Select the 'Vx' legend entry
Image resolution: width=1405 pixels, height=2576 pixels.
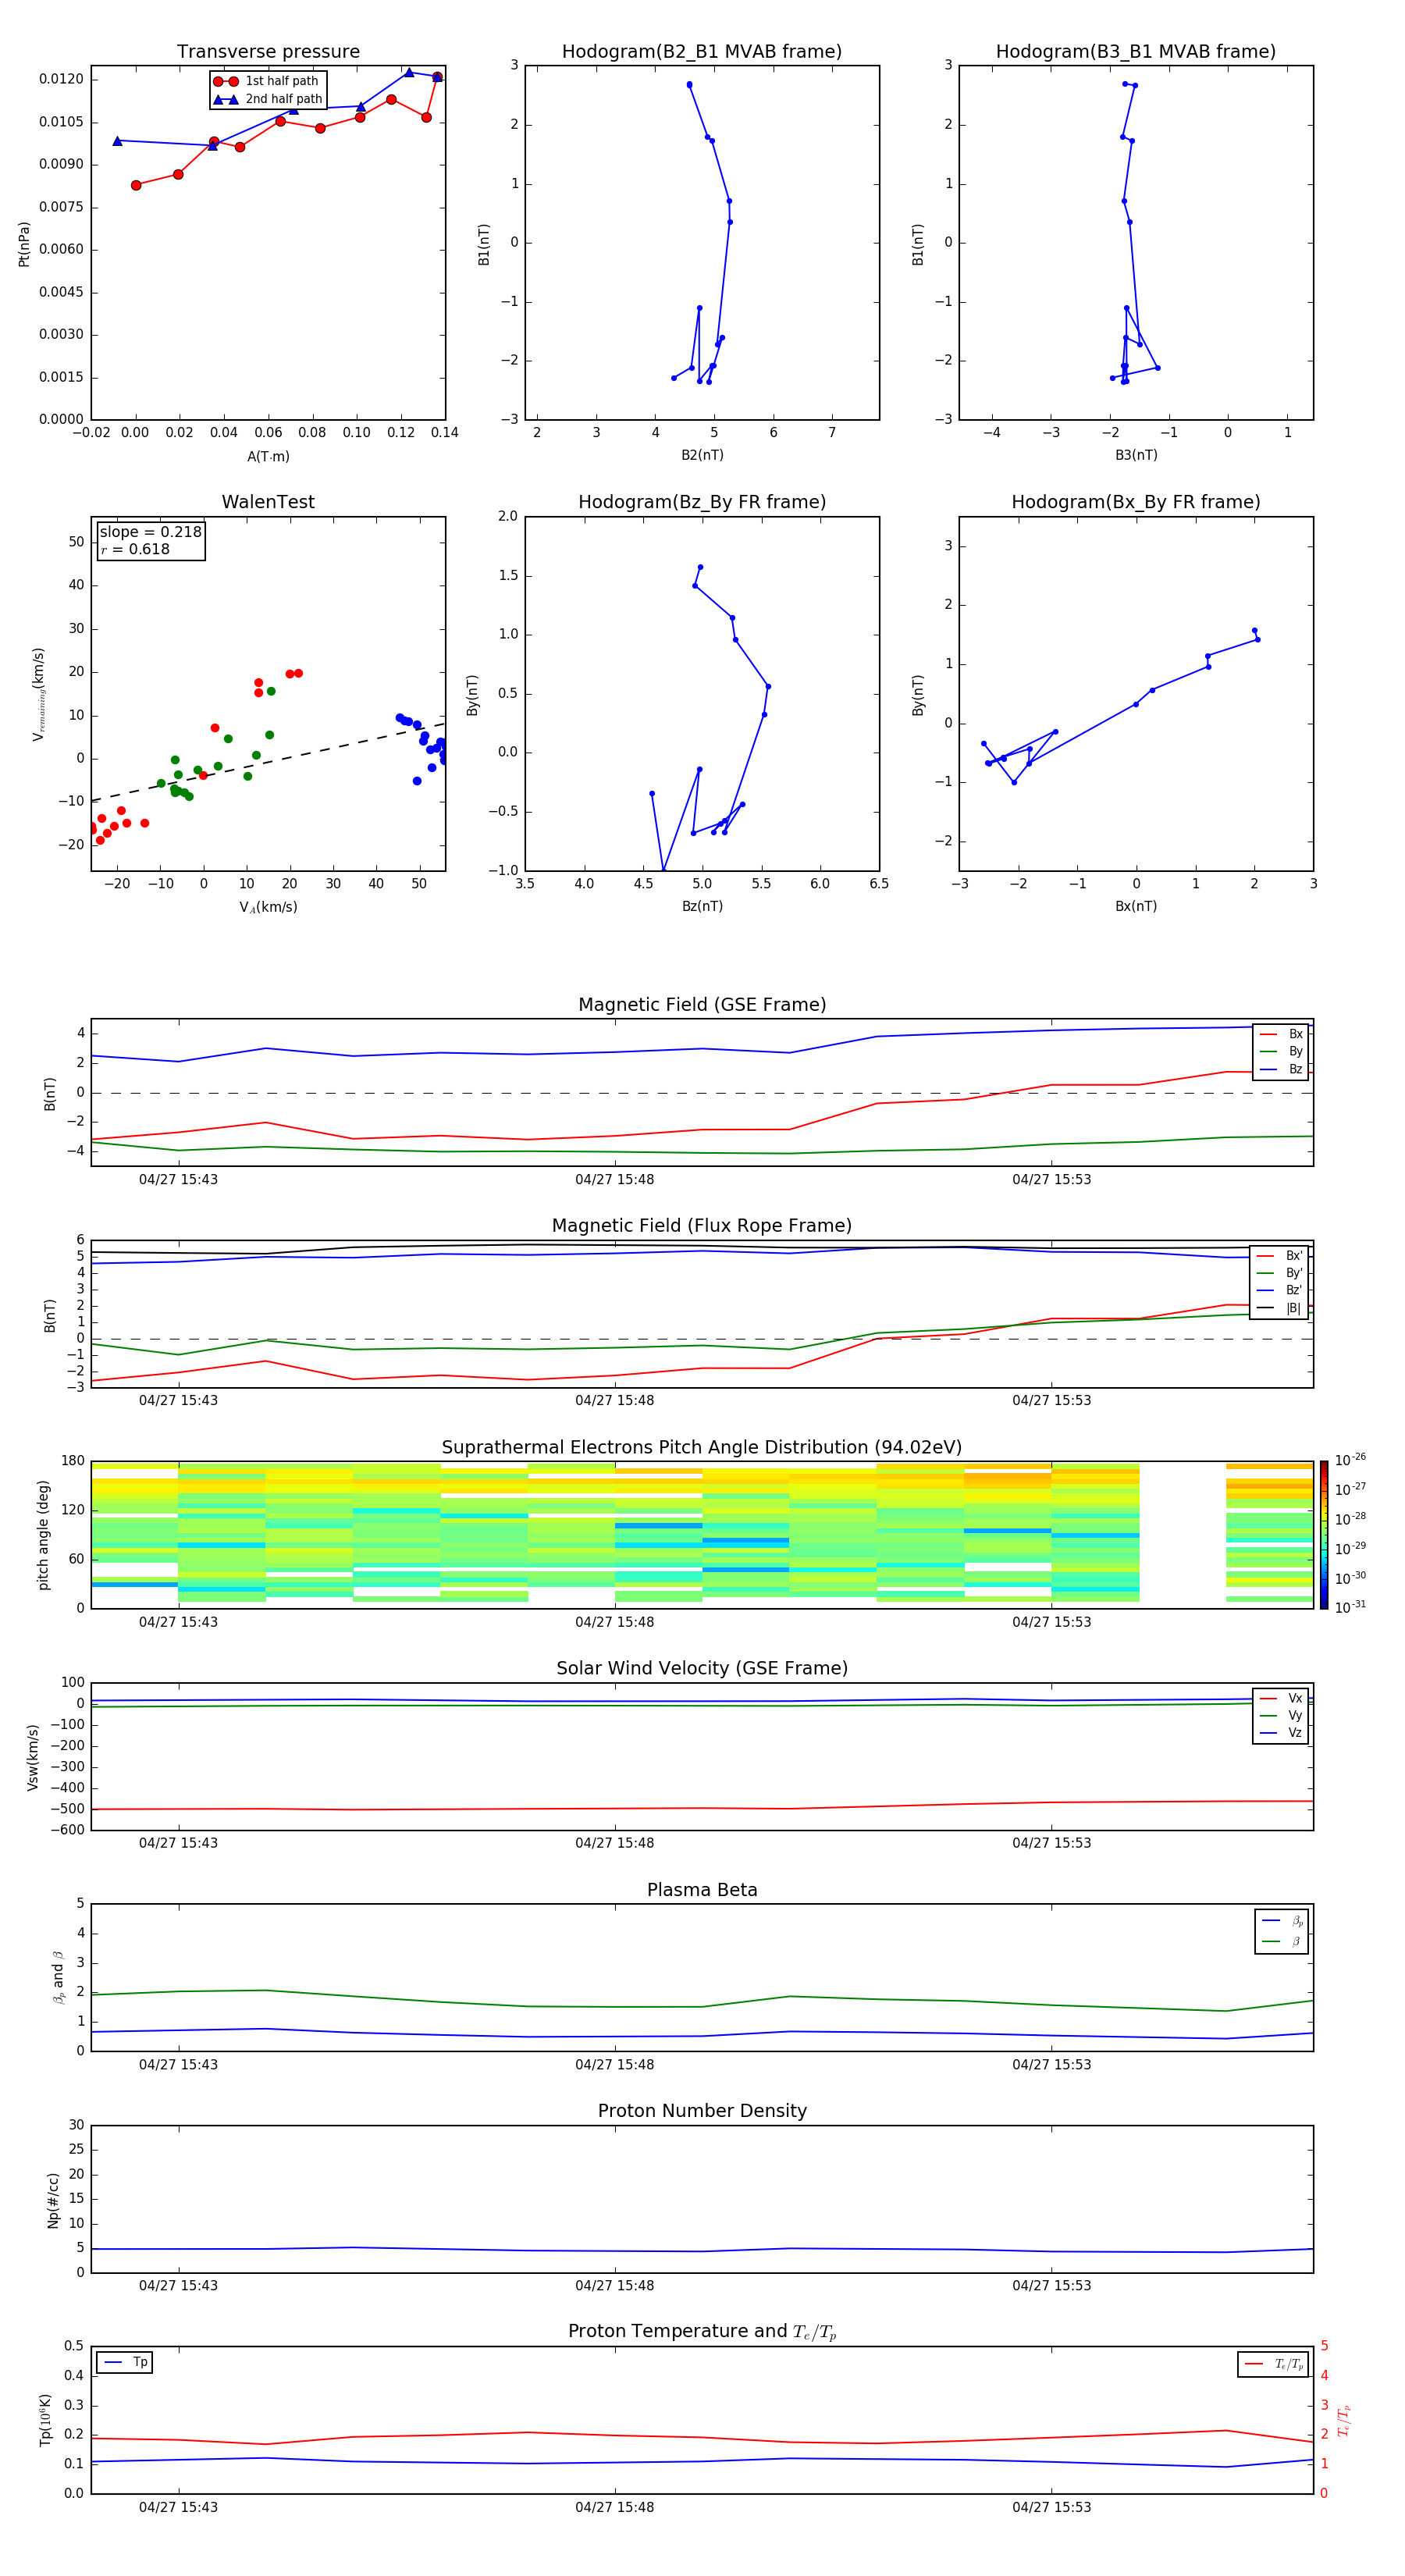point(1281,1698)
